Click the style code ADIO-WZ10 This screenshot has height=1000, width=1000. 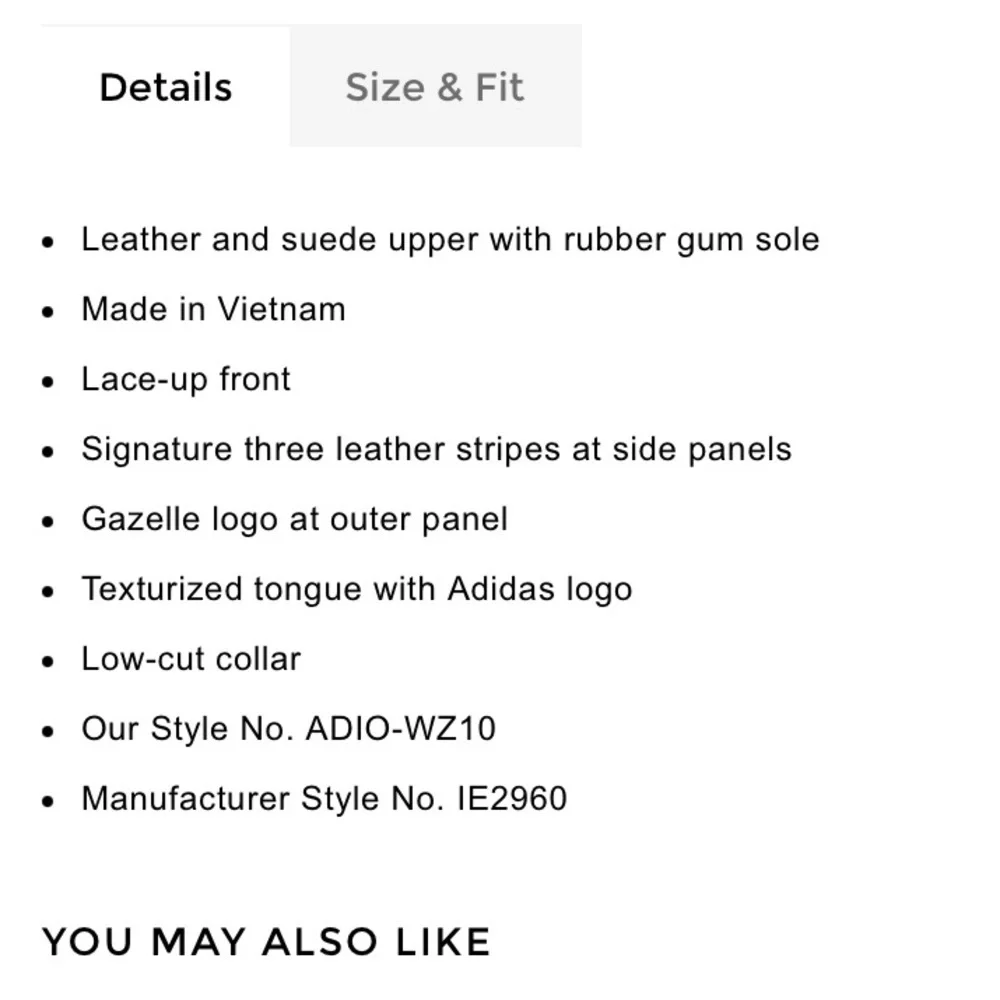point(401,728)
